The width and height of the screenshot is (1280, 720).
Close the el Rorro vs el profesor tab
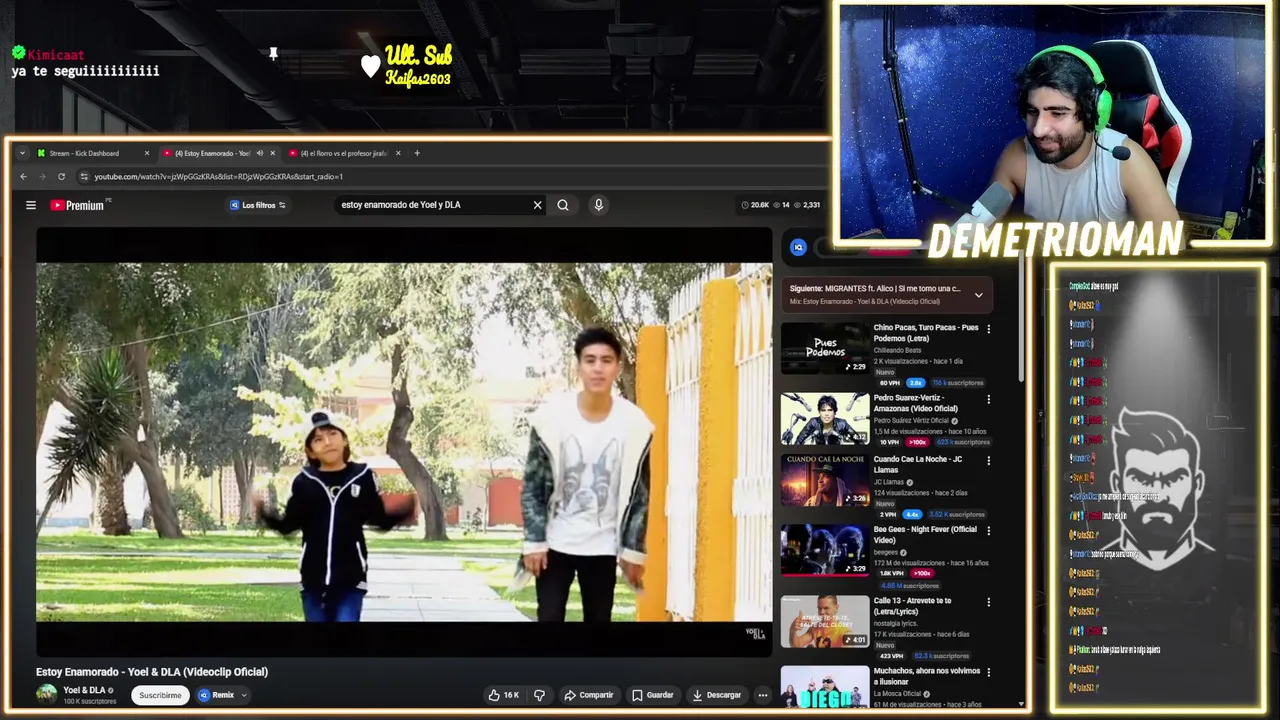(398, 153)
